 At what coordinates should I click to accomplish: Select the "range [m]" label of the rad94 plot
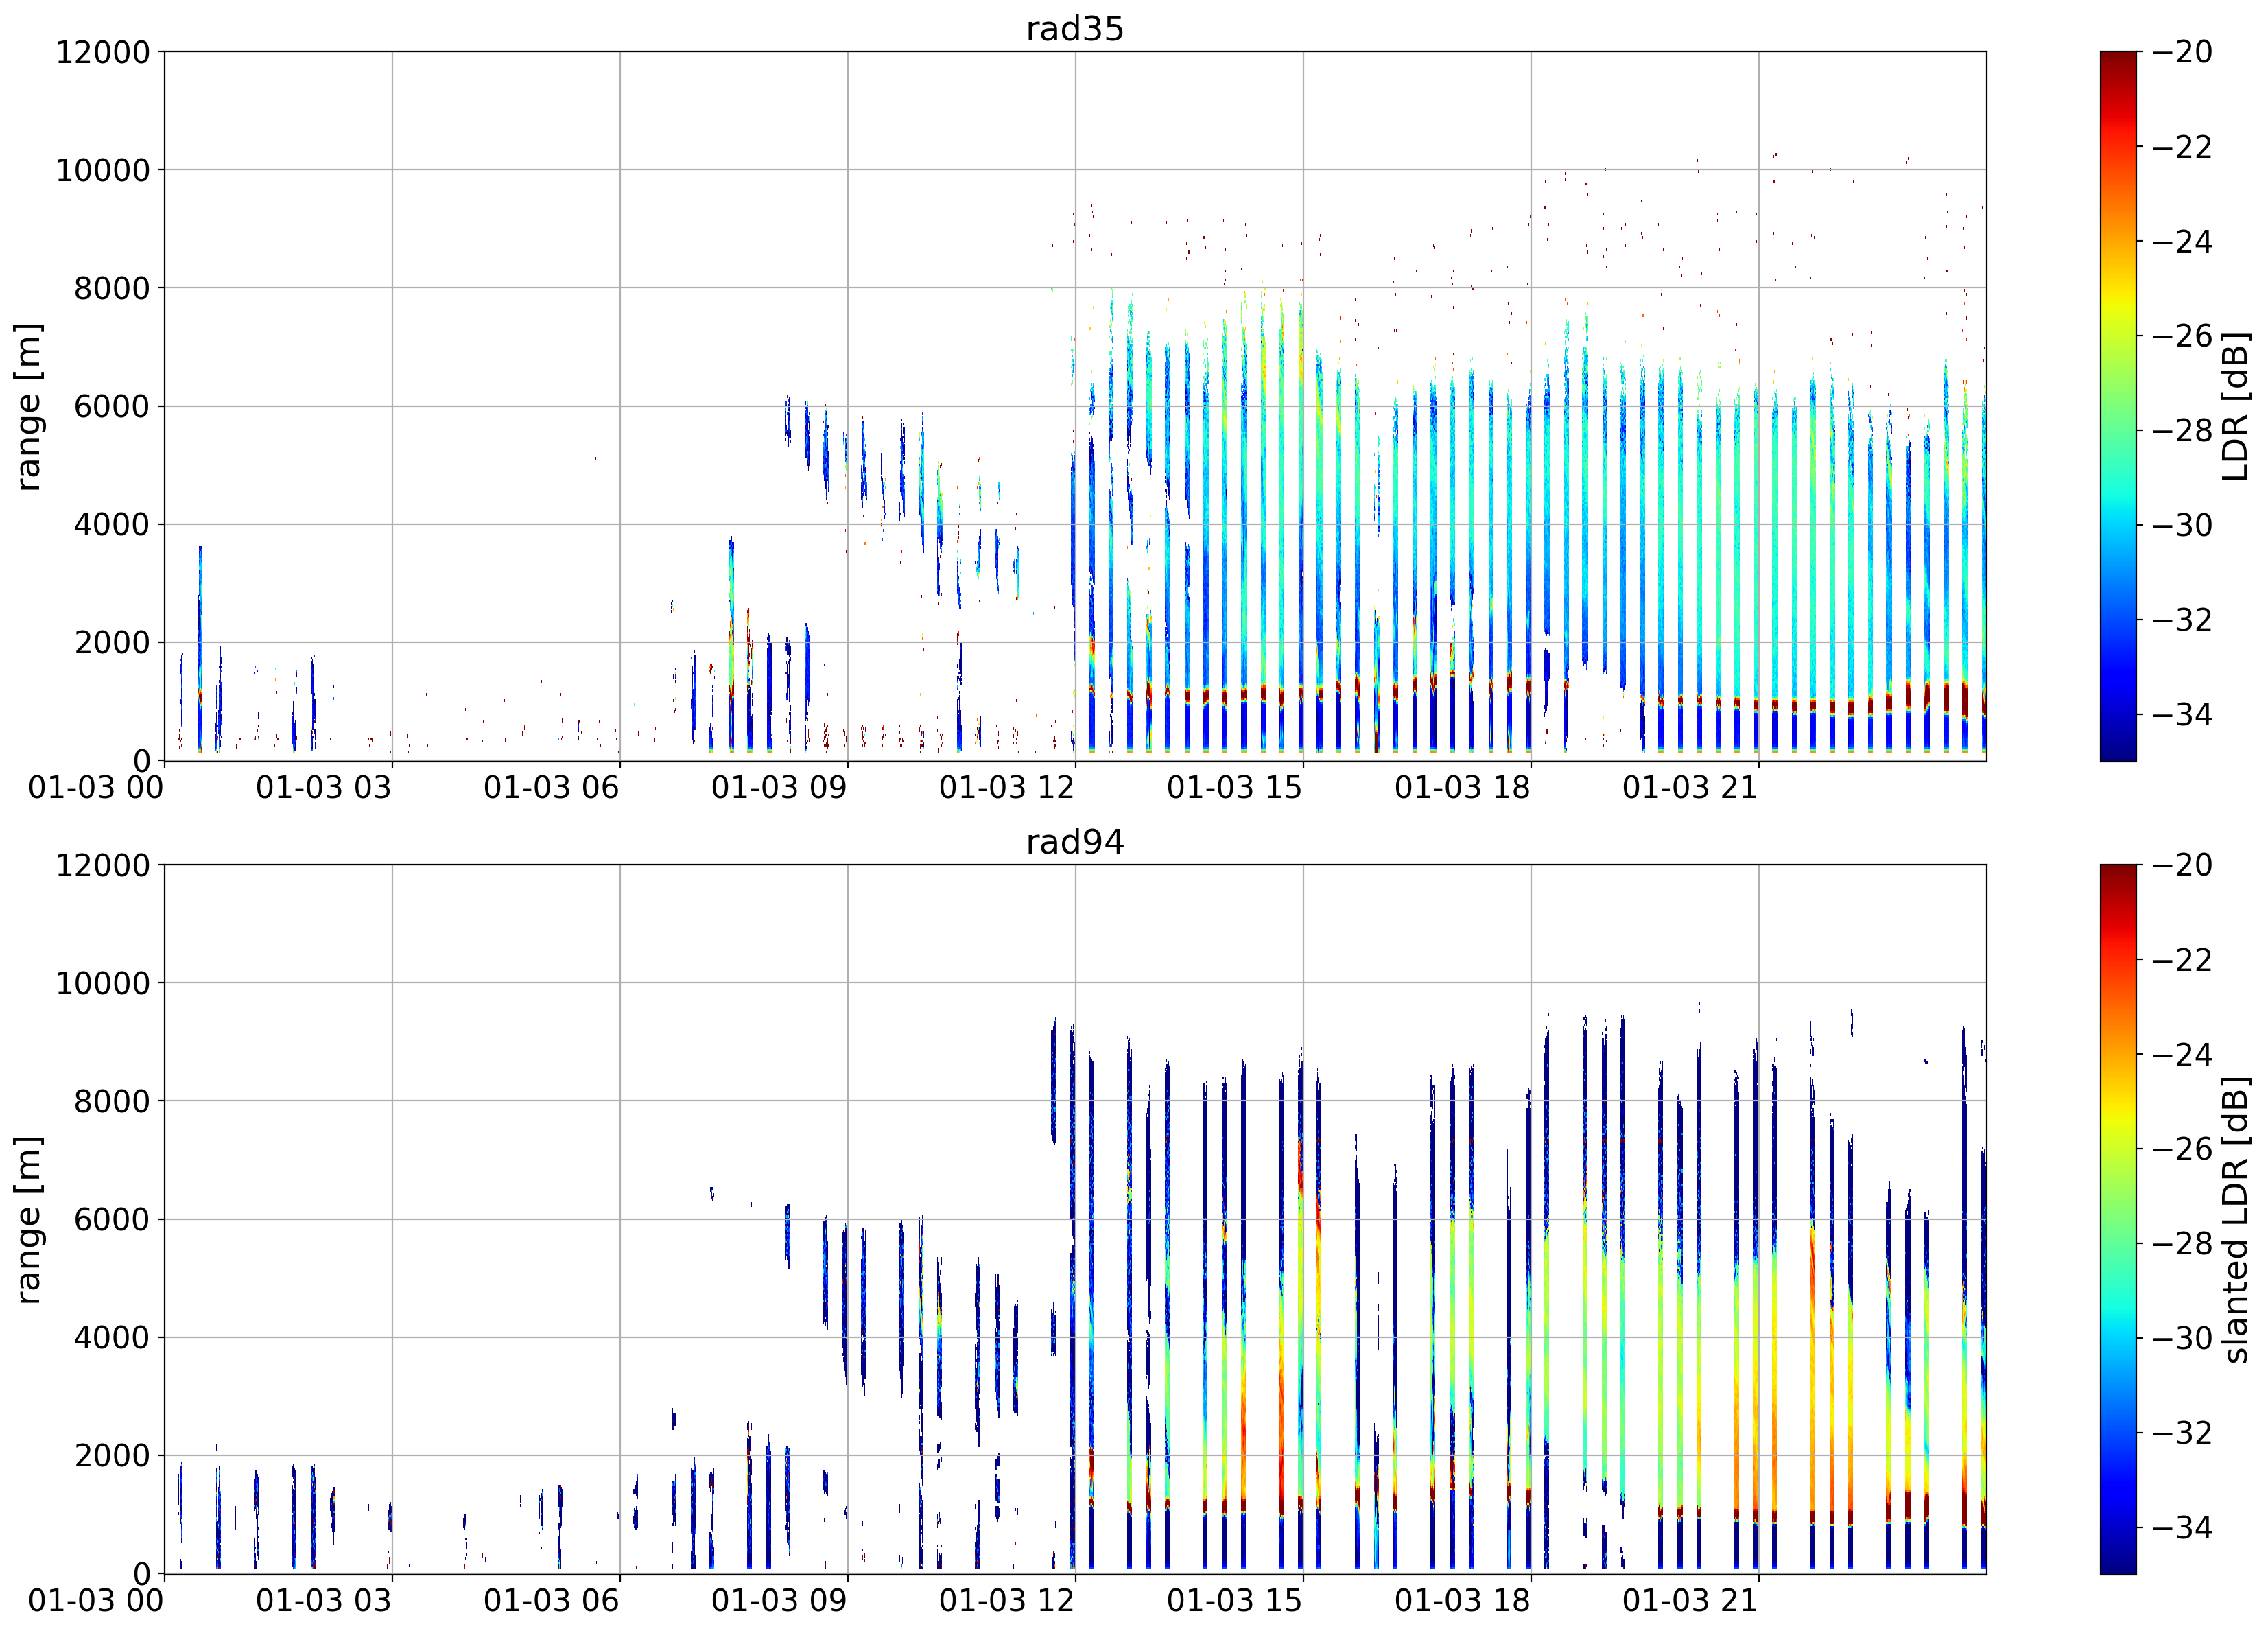pos(28,1219)
